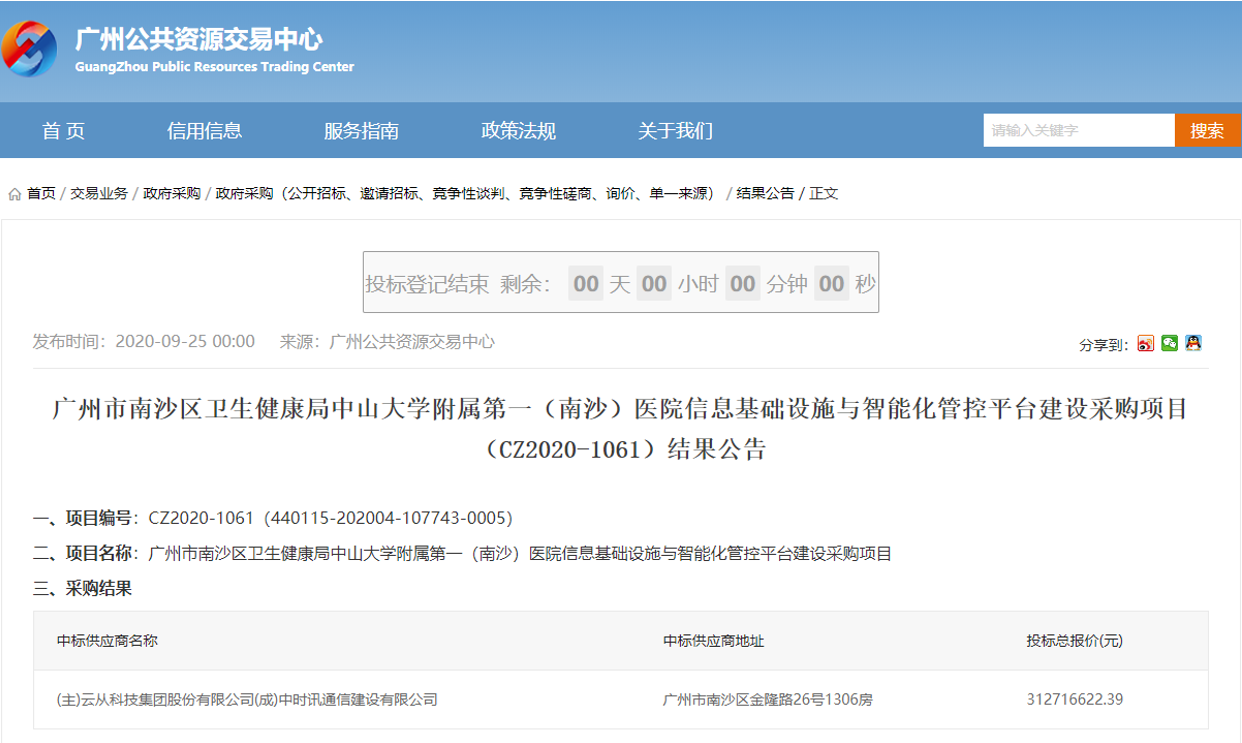Click the countdown timer box
The height and width of the screenshot is (743, 1242).
pyautogui.click(x=621, y=282)
